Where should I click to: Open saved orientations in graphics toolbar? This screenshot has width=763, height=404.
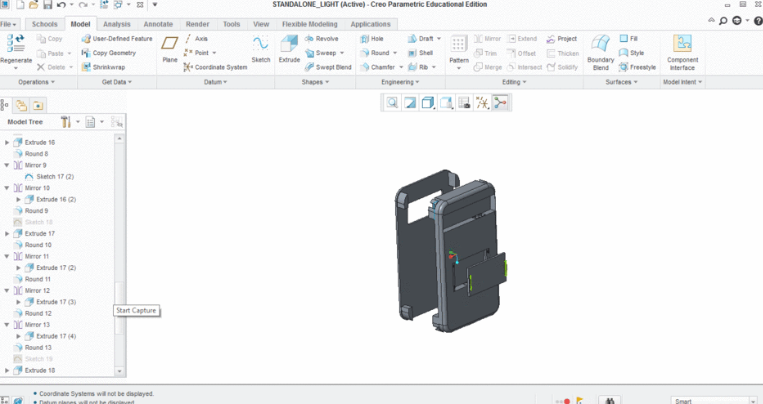point(446,102)
